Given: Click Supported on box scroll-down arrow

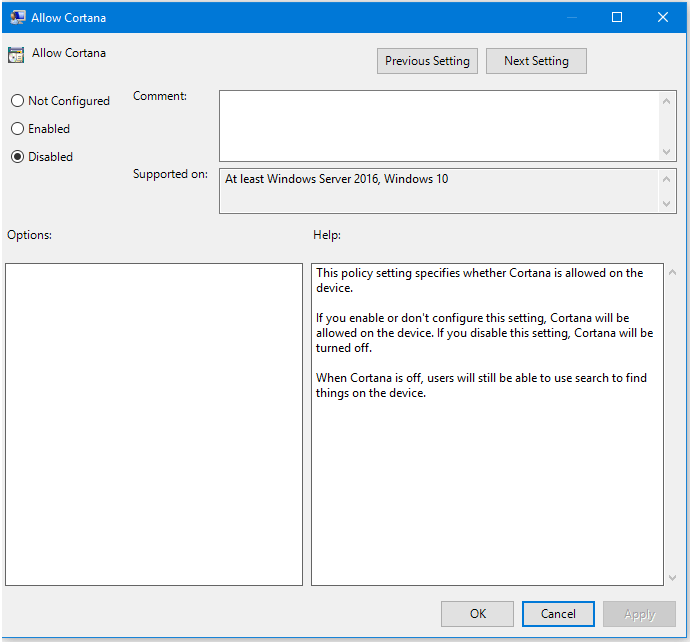Looking at the screenshot, I should [x=667, y=204].
